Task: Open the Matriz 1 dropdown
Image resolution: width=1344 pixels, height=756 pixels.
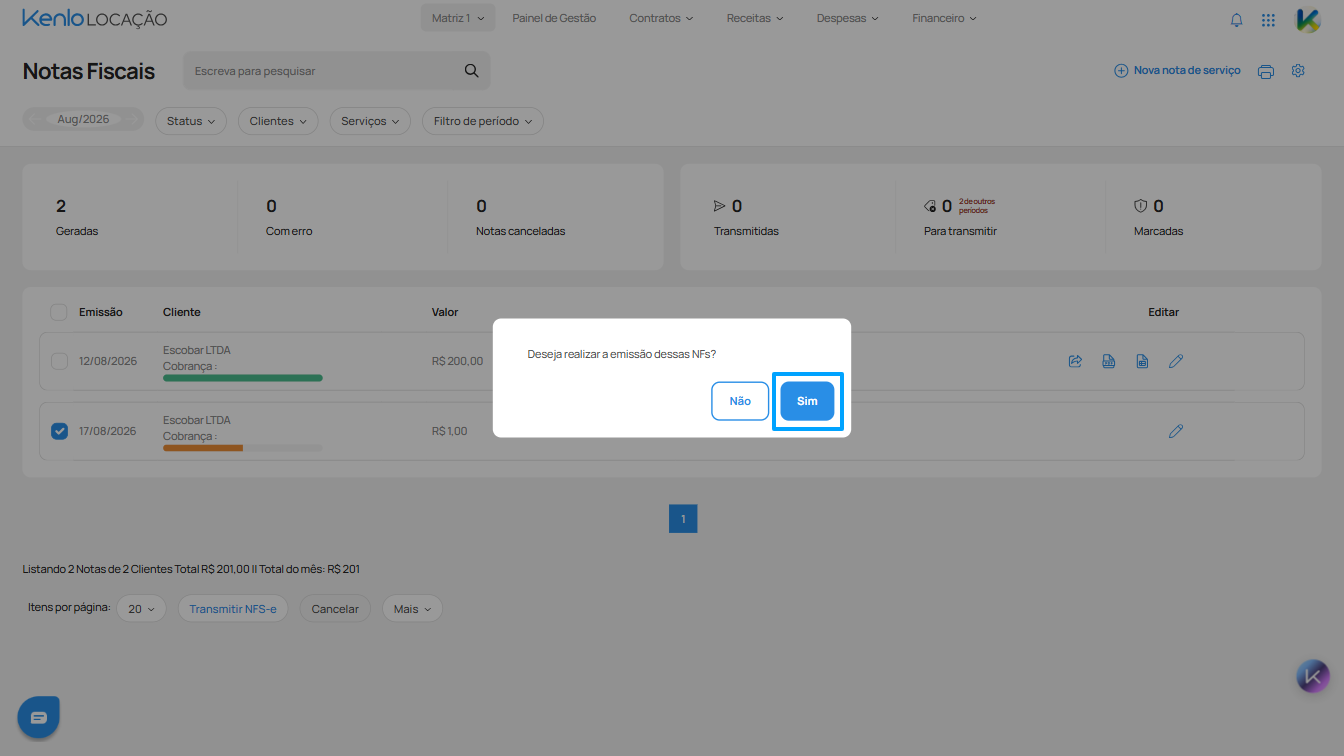Action: (x=458, y=18)
